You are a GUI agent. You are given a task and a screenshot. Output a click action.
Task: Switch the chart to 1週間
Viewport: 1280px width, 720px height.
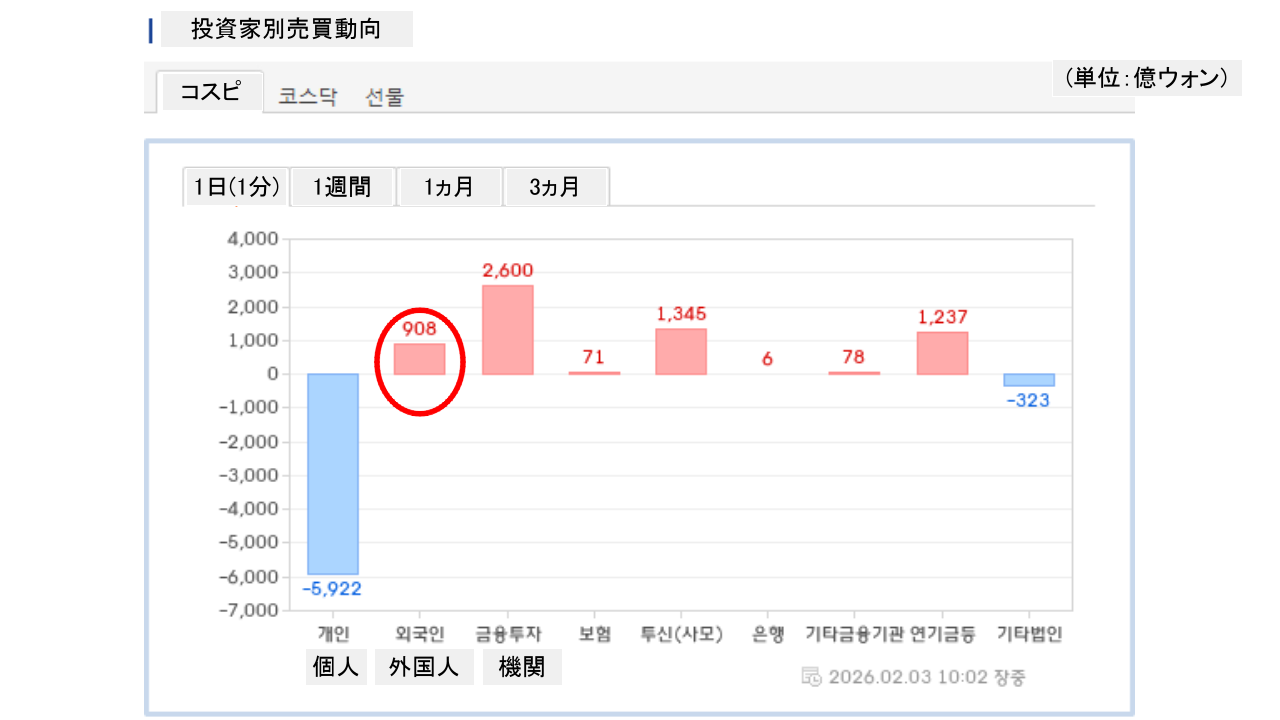tap(342, 187)
